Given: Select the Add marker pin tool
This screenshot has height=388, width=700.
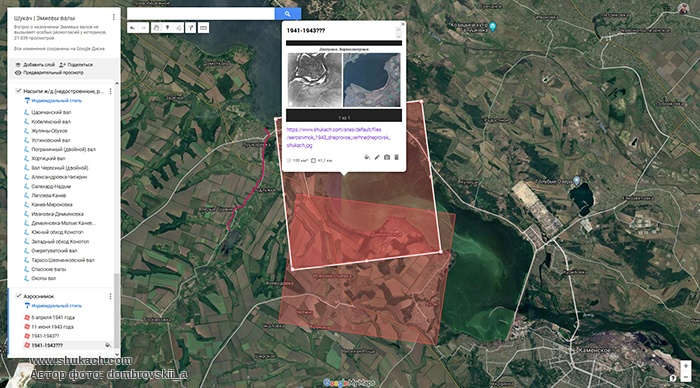Looking at the screenshot, I should (167, 28).
